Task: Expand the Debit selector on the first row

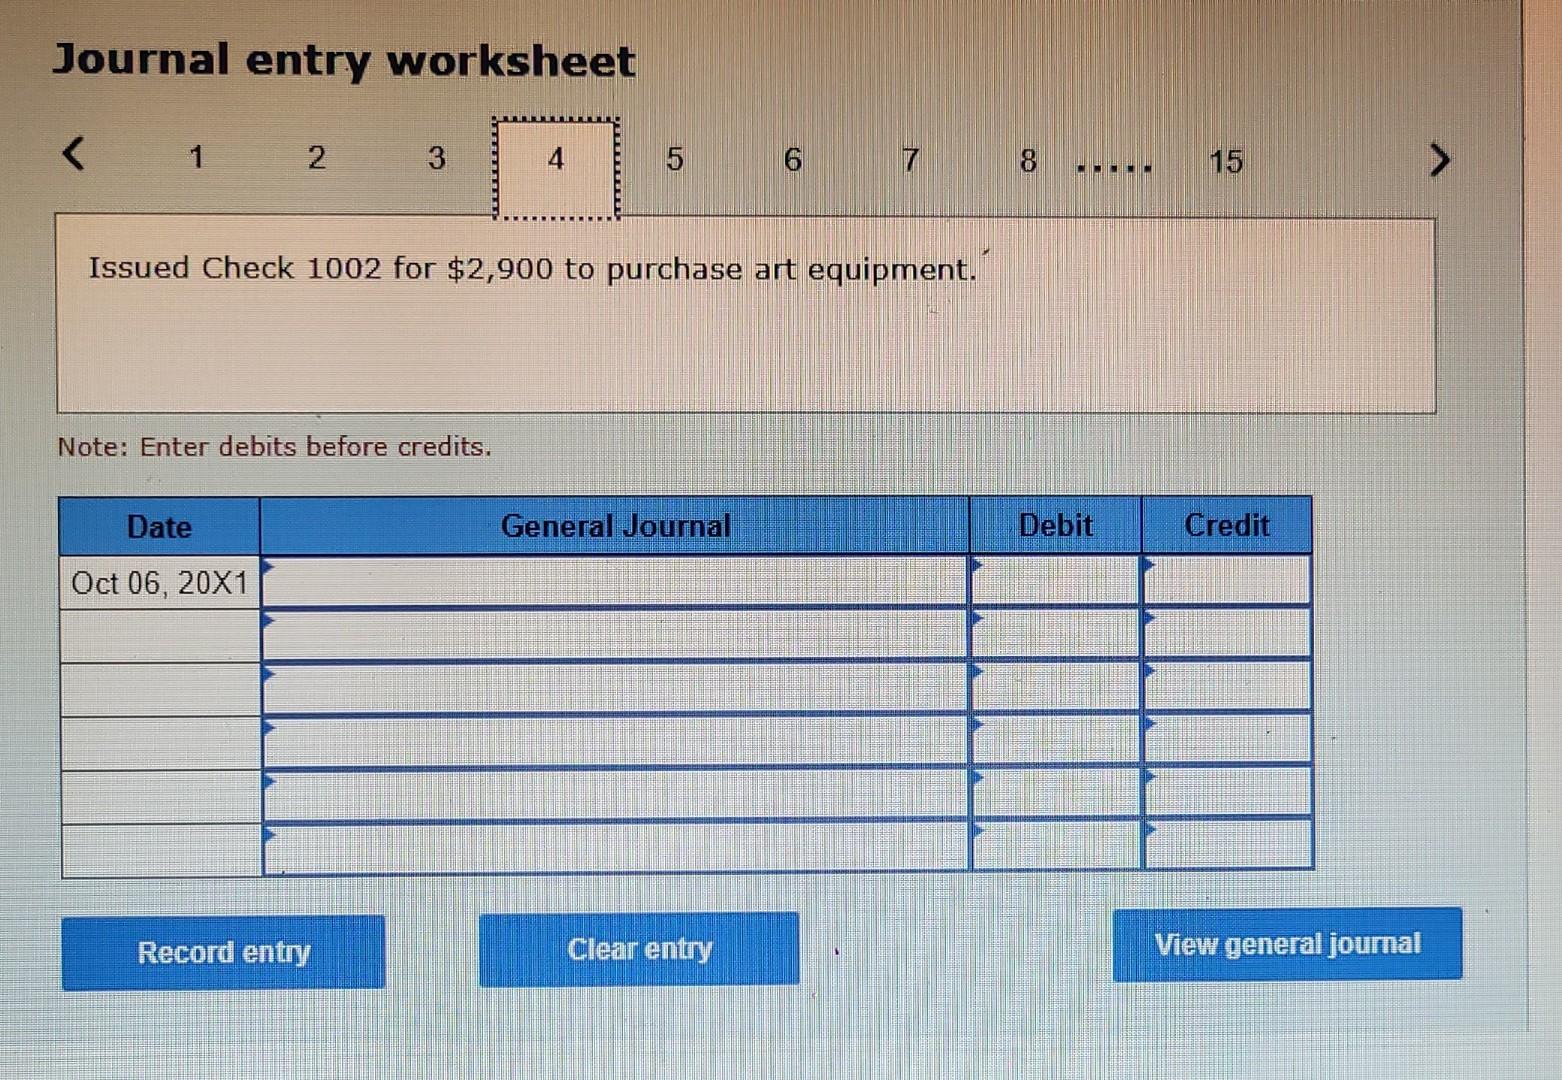Action: pos(978,566)
